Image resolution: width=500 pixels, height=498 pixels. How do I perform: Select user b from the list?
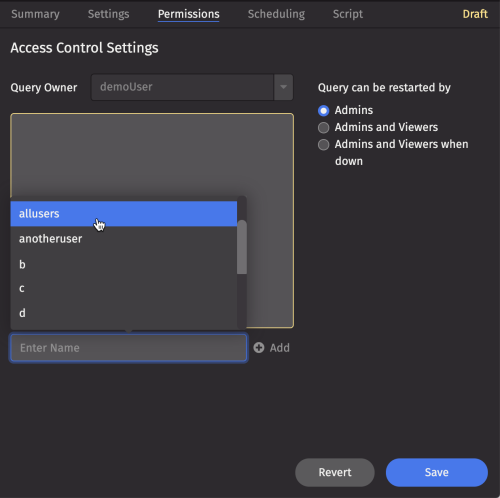pos(124,264)
